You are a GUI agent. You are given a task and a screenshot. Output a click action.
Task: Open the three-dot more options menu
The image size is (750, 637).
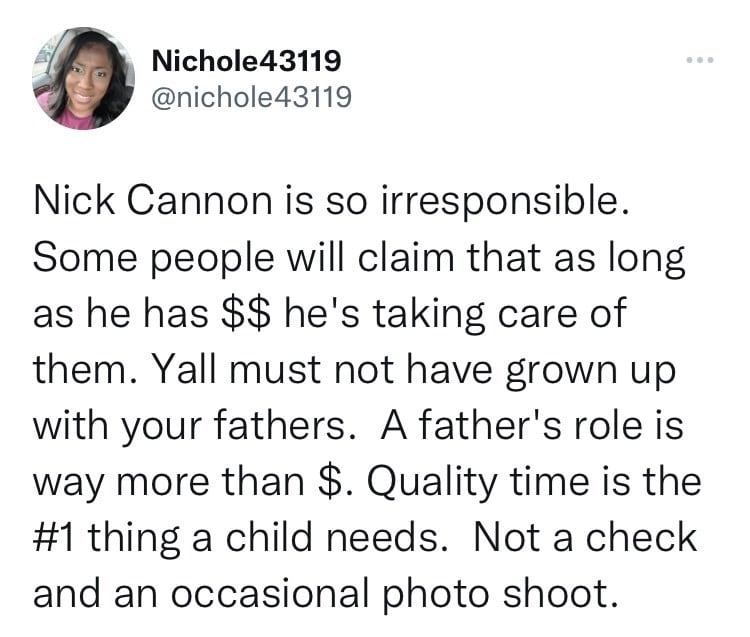click(x=700, y=60)
